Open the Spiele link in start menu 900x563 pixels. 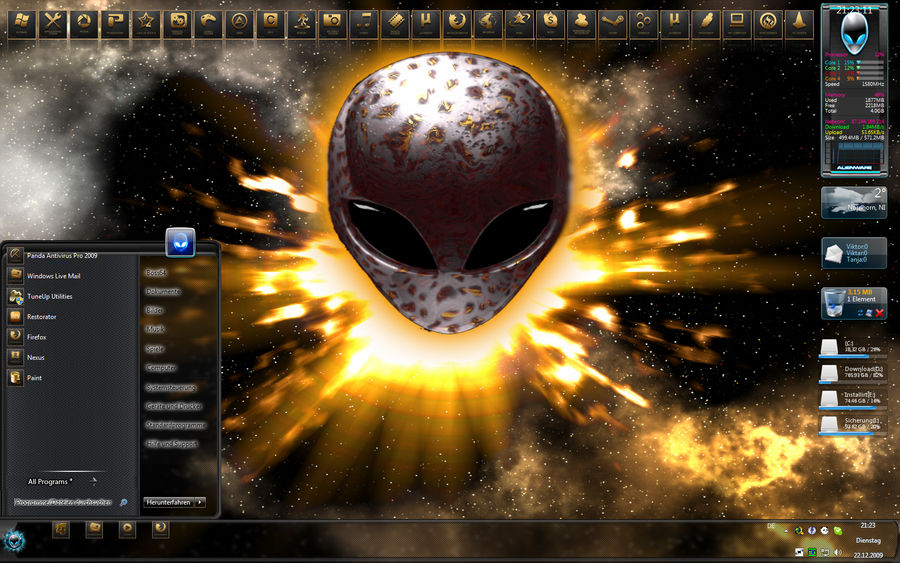click(154, 348)
